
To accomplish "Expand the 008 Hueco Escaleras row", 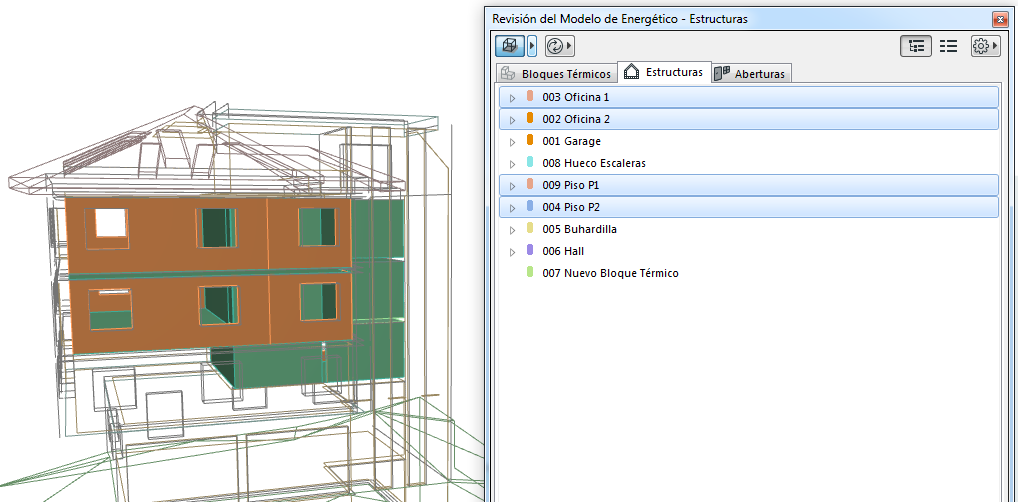I will click(512, 164).
